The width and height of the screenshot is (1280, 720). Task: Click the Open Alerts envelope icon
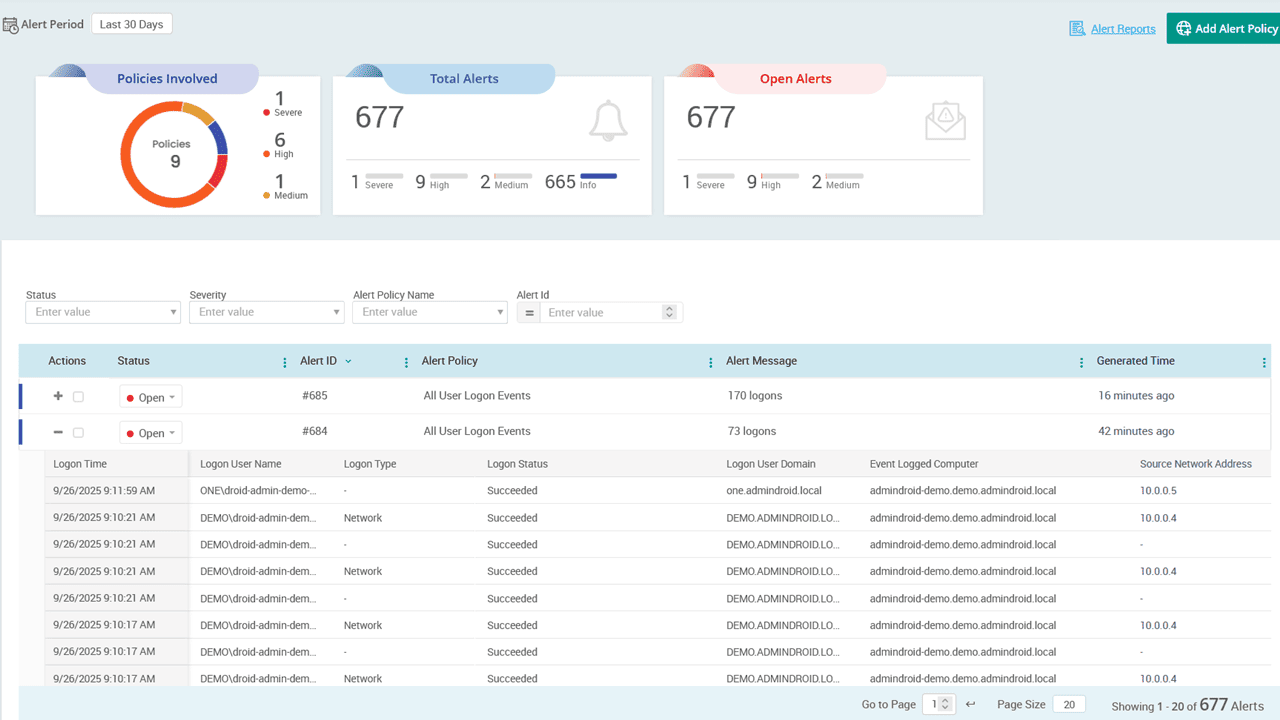pos(944,120)
